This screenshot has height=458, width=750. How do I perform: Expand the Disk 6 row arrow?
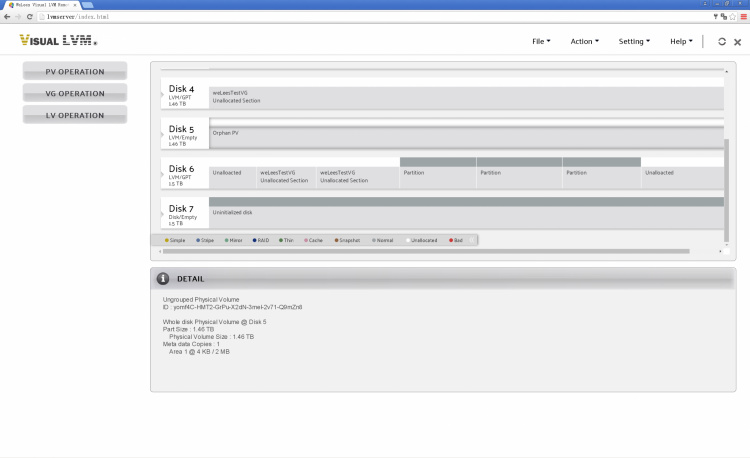(163, 175)
